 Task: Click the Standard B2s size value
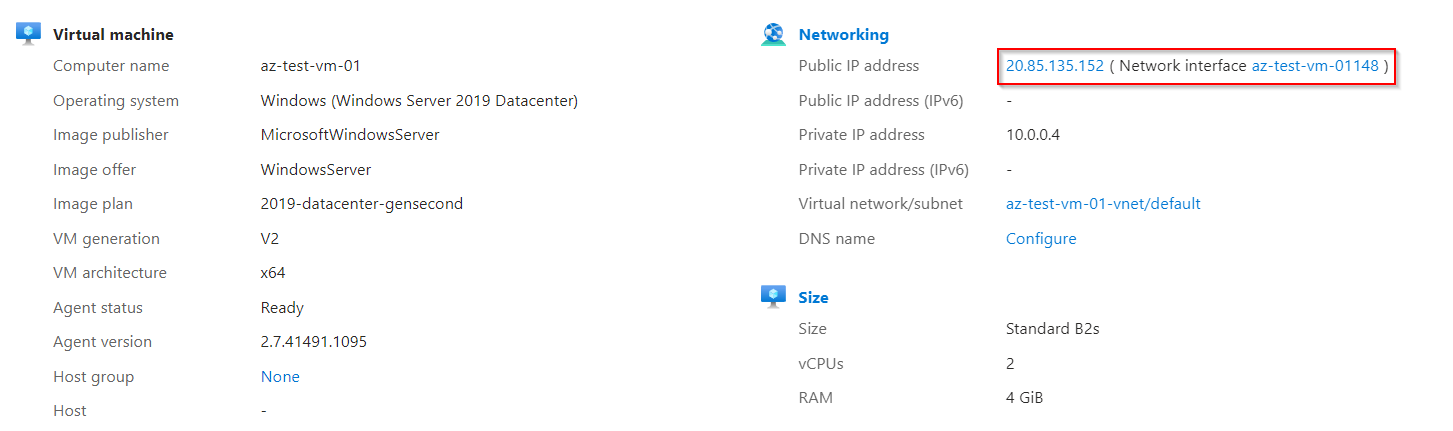(x=1053, y=329)
